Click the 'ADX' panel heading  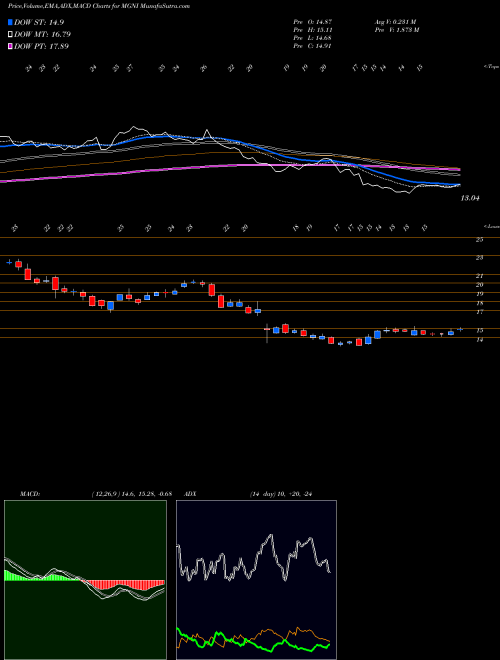(191, 494)
